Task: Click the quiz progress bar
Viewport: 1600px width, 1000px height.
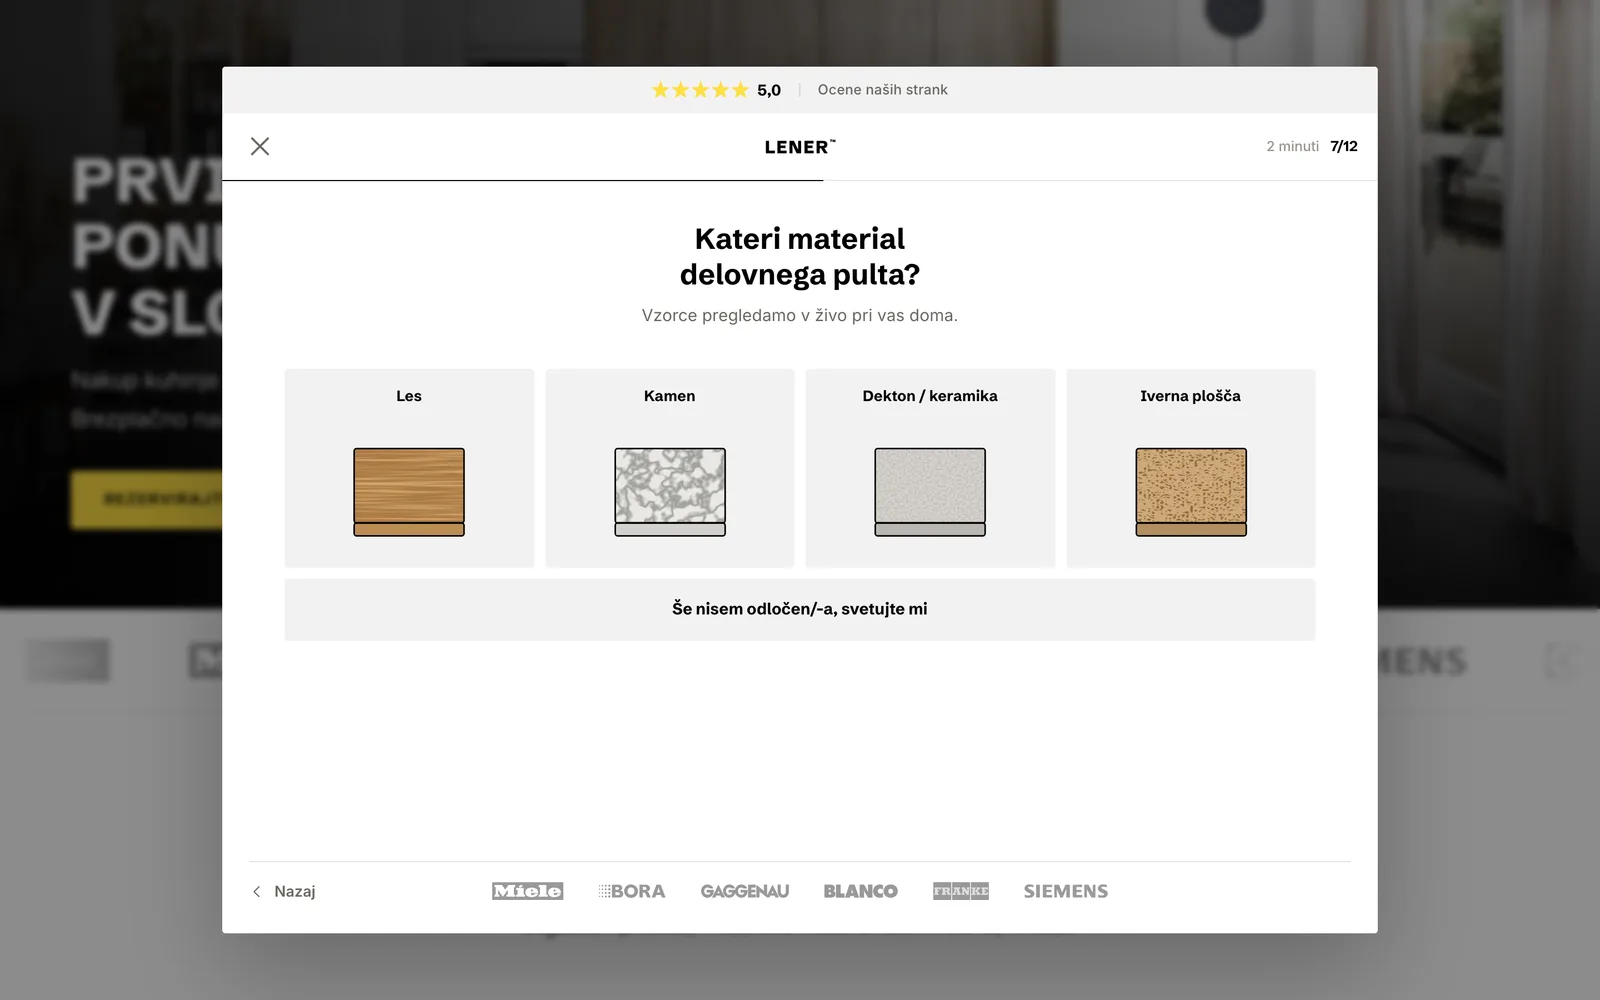Action: (x=800, y=180)
